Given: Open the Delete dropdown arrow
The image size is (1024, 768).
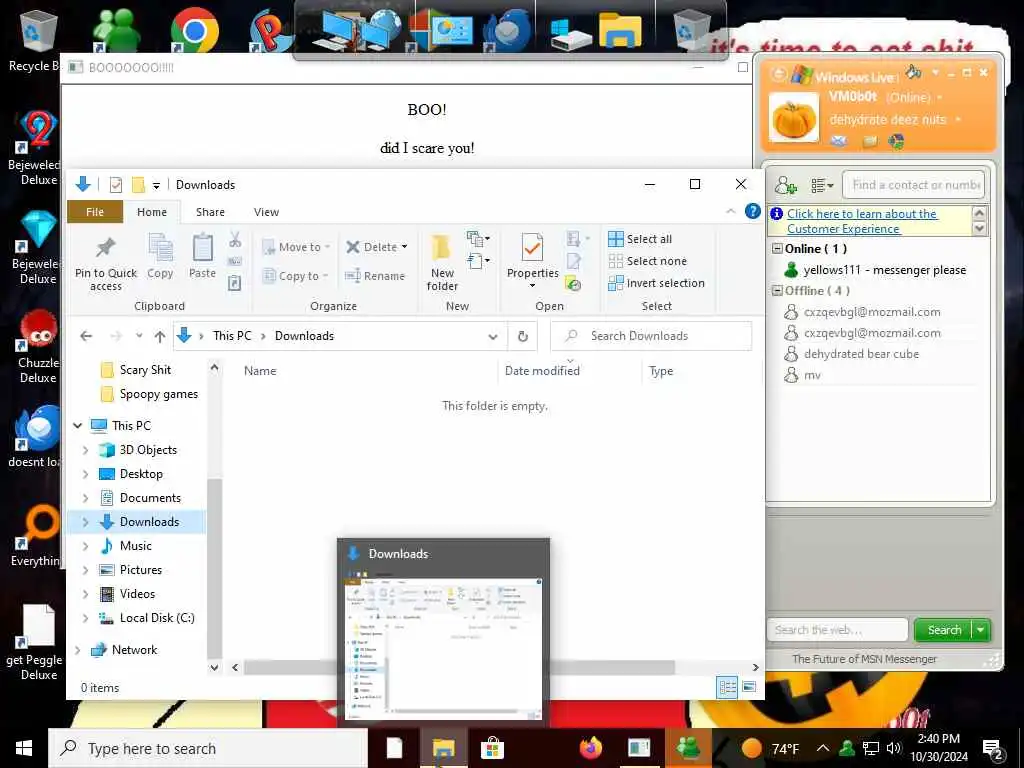Looking at the screenshot, I should pyautogui.click(x=404, y=247).
